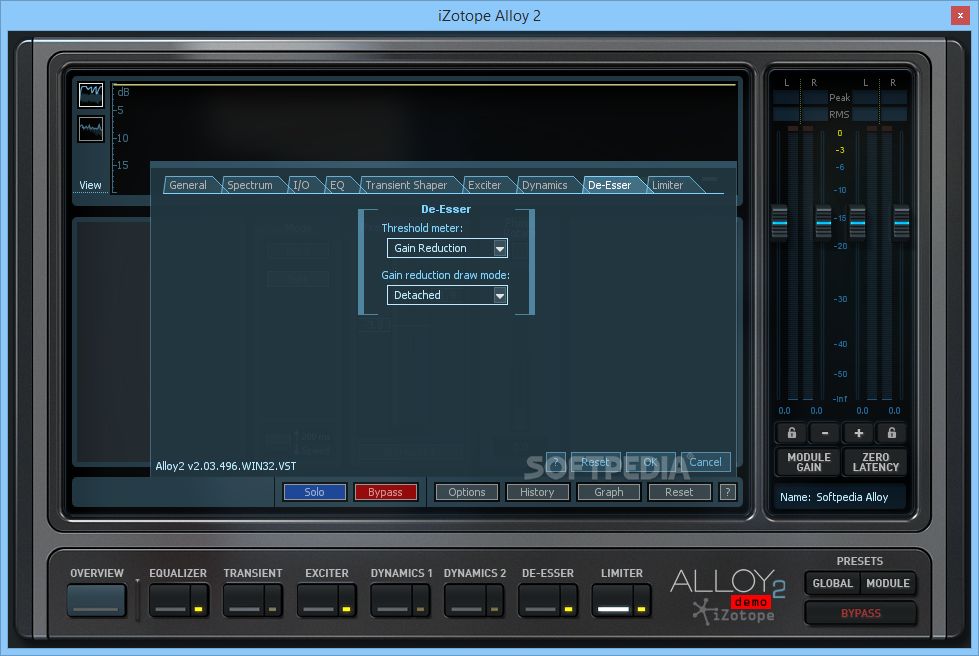Open the I/O options tab
The height and width of the screenshot is (656, 979).
pyautogui.click(x=302, y=185)
